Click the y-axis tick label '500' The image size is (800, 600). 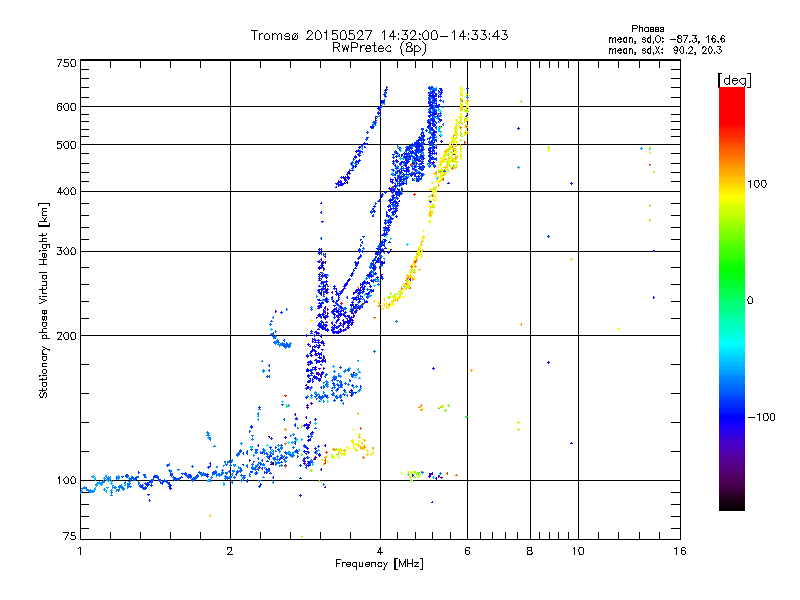coord(66,145)
